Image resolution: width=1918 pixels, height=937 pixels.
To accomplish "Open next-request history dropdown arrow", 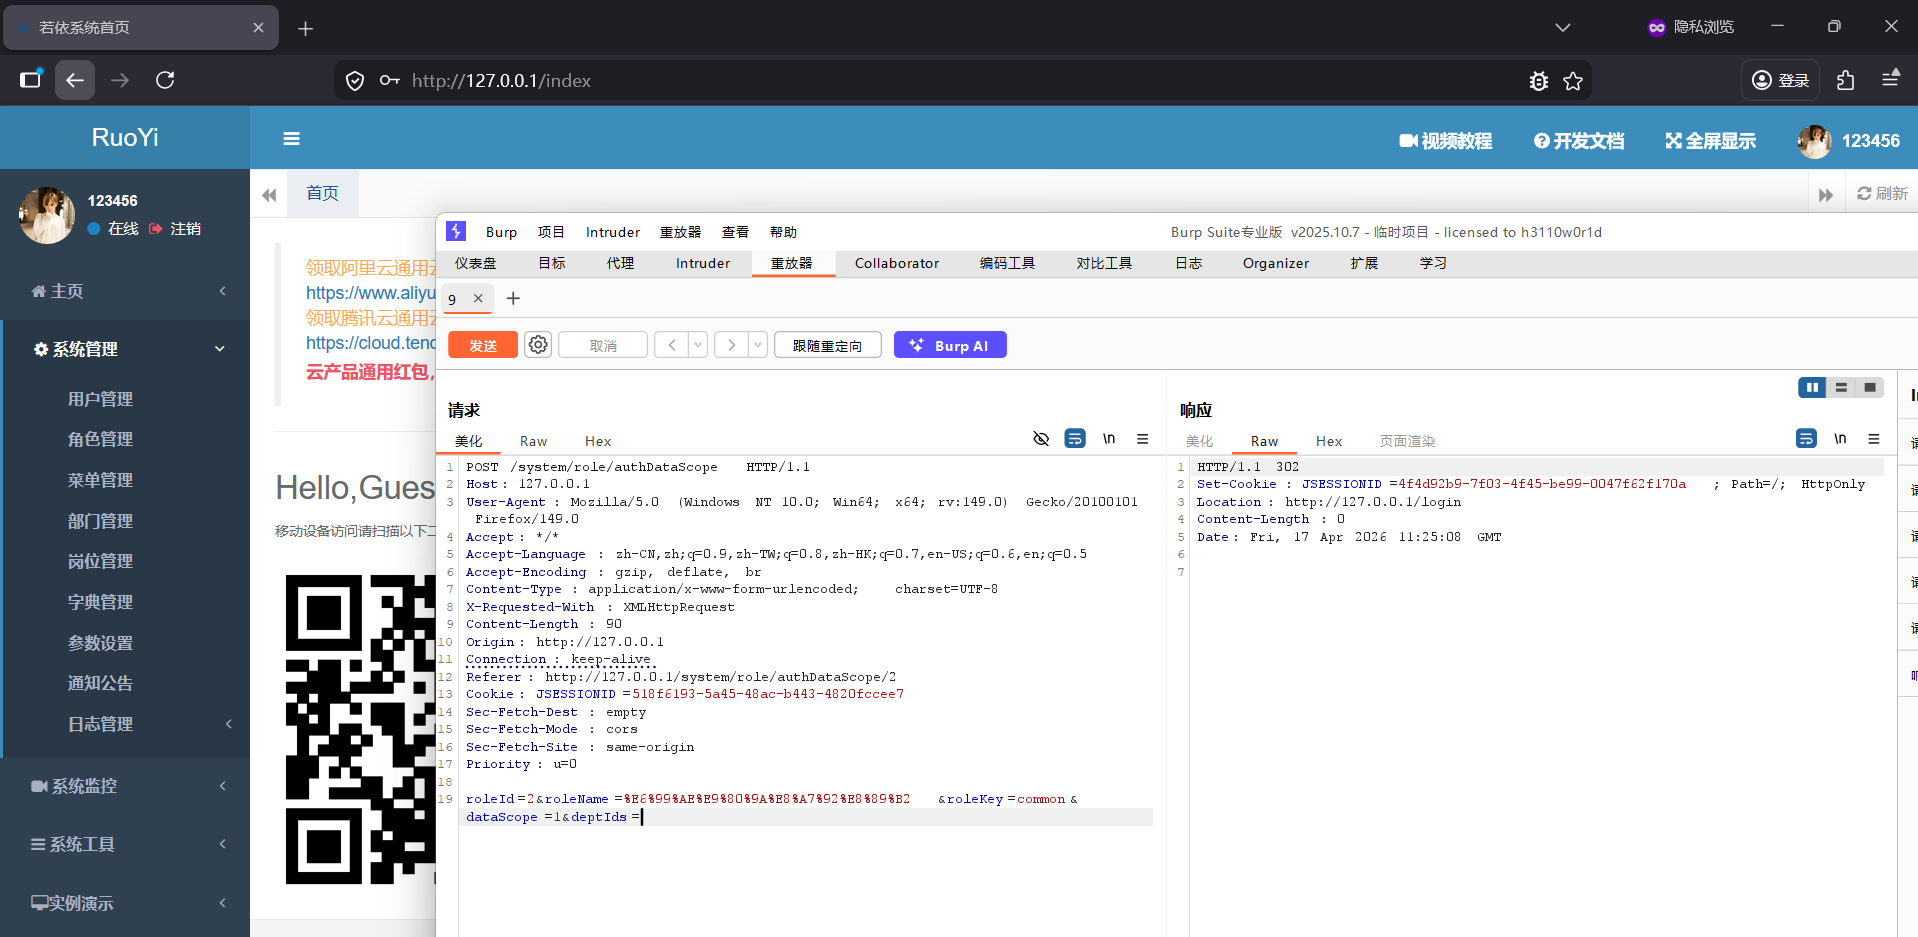I will [758, 345].
